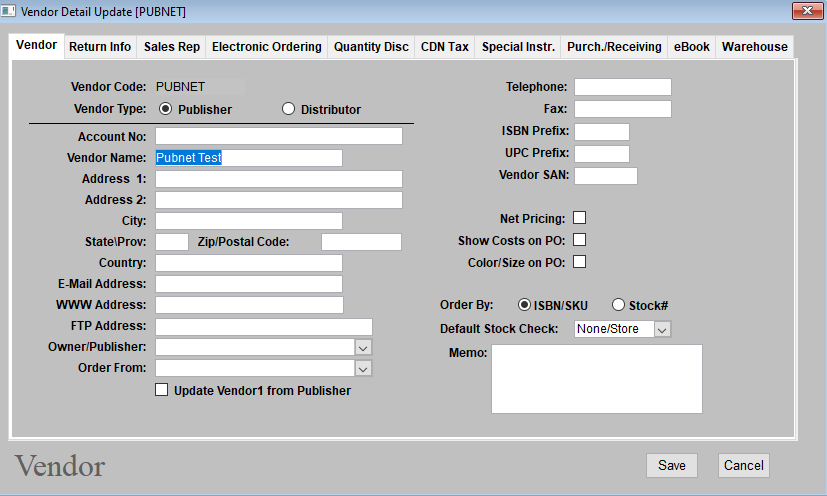827x496 pixels.
Task: Check the Color/Size on PO box
Action: [x=579, y=262]
